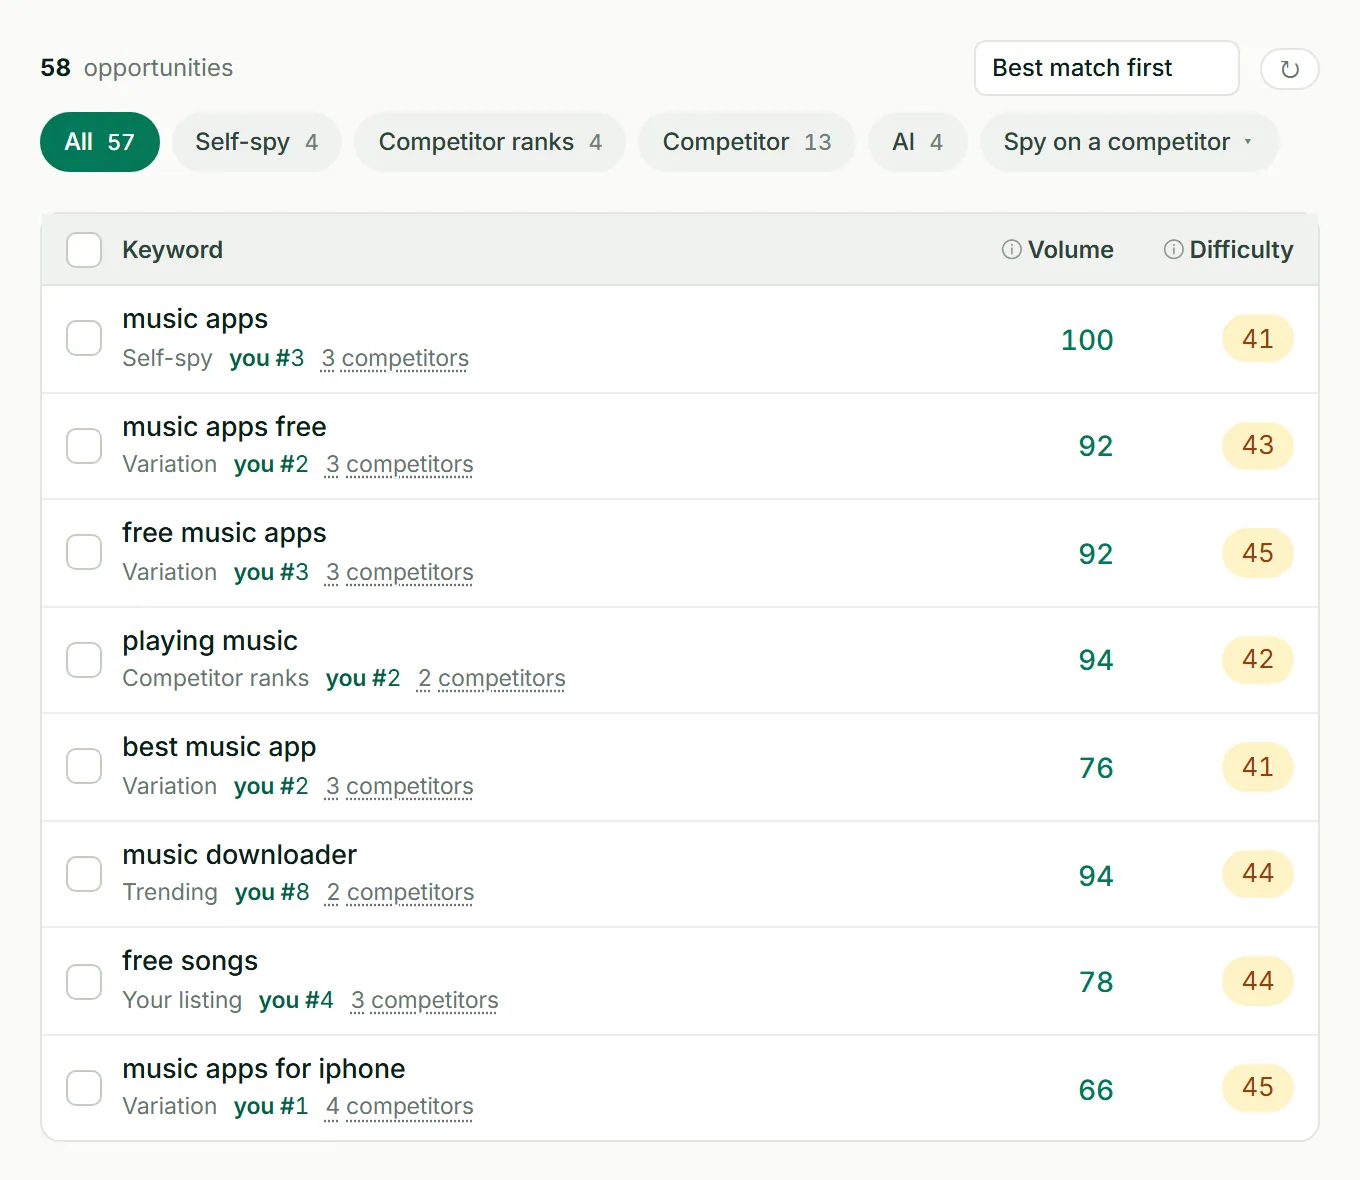
Task: Open "3 competitors" under music apps free
Action: (399, 464)
